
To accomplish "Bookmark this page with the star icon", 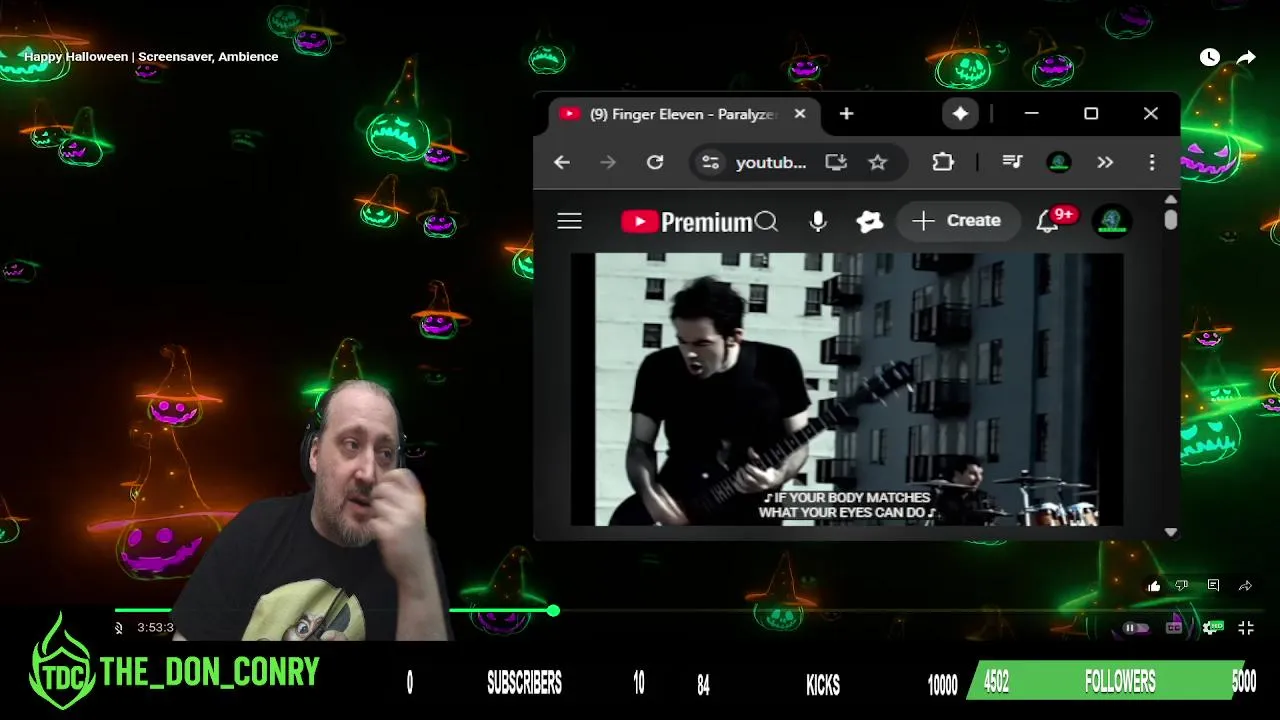I will pyautogui.click(x=877, y=162).
